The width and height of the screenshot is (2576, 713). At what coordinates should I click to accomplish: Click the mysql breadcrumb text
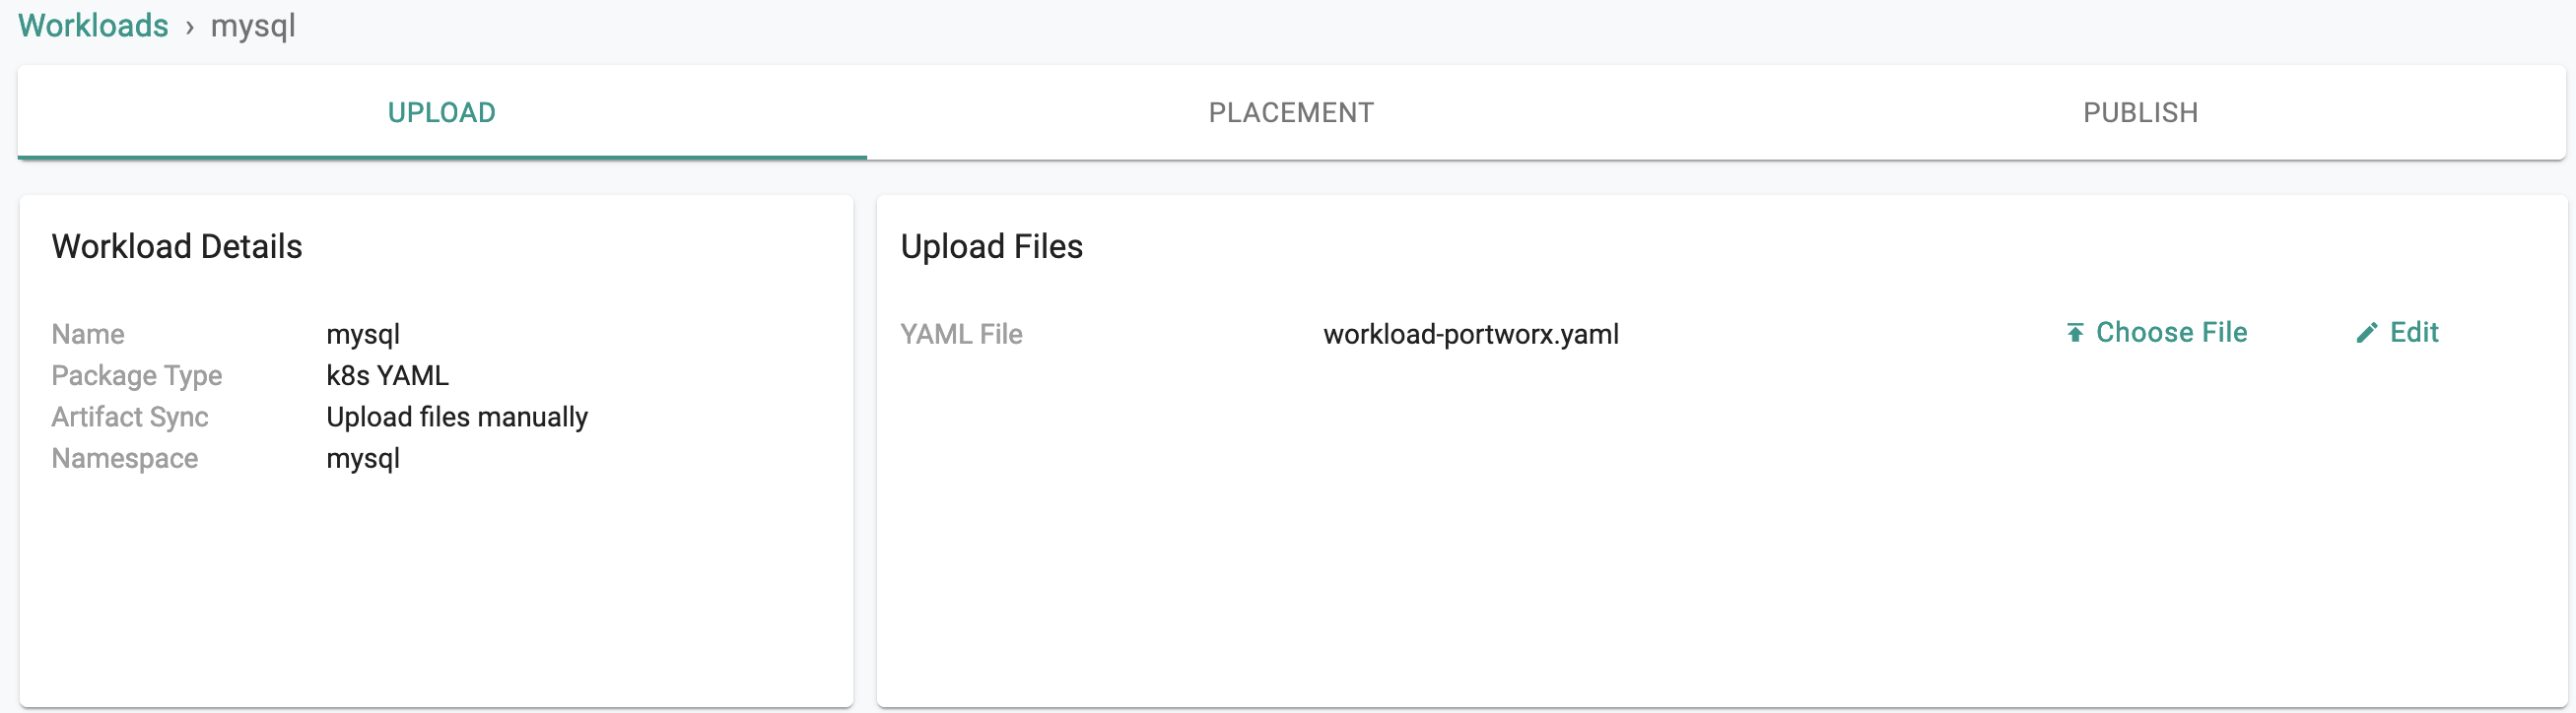253,26
